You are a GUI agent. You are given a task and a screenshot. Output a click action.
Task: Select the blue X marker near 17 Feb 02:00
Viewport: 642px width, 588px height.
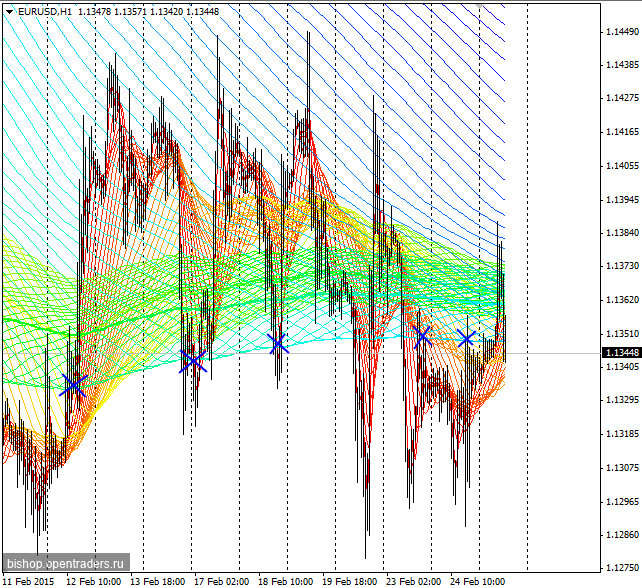click(193, 361)
